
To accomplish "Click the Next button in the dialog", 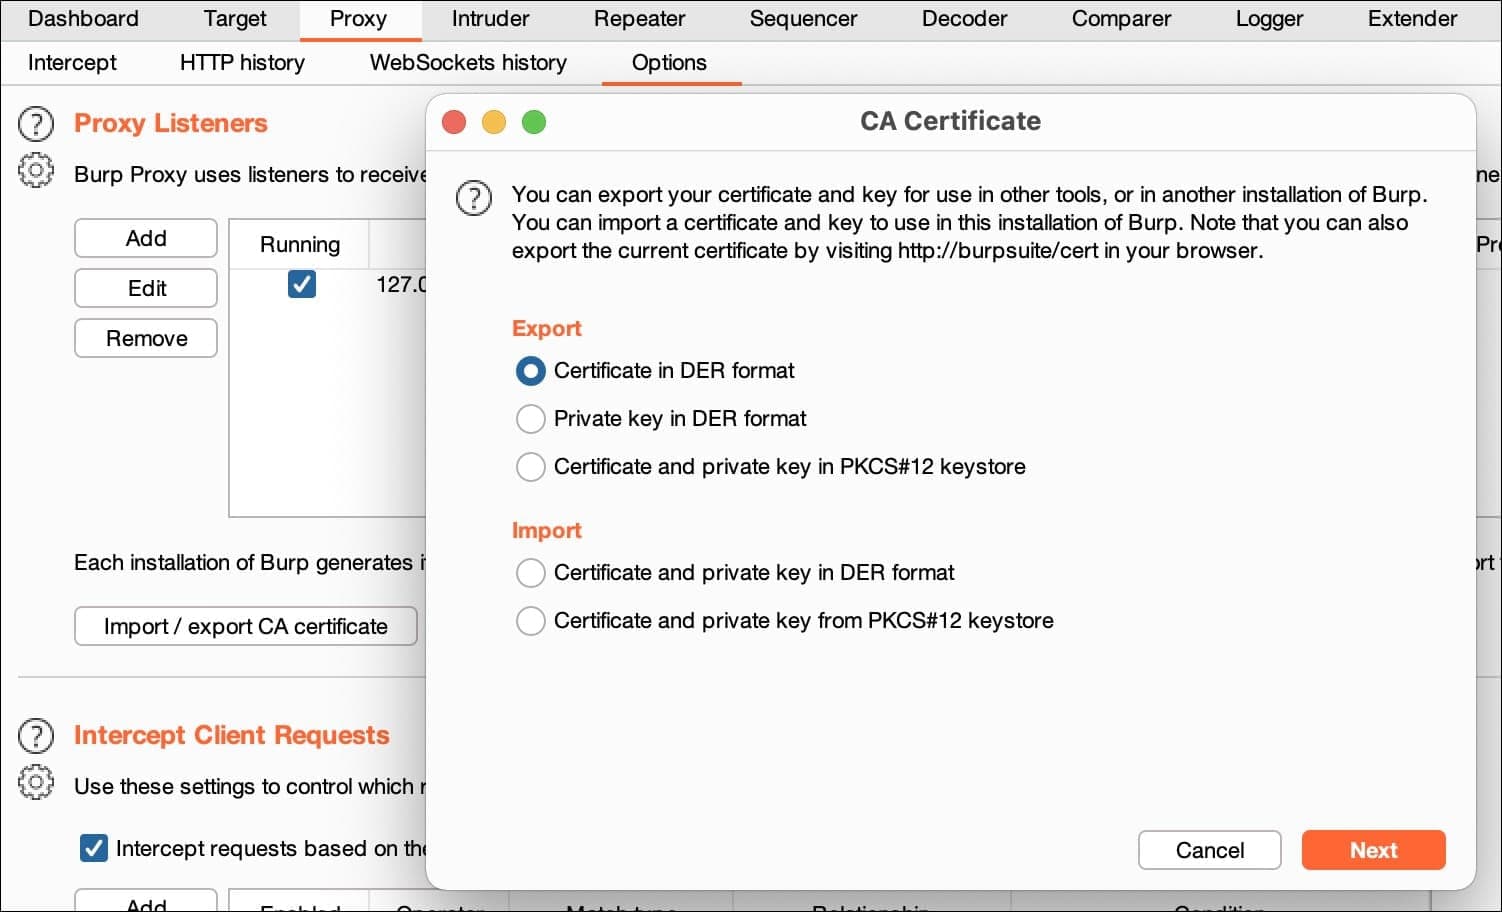I will tap(1373, 850).
